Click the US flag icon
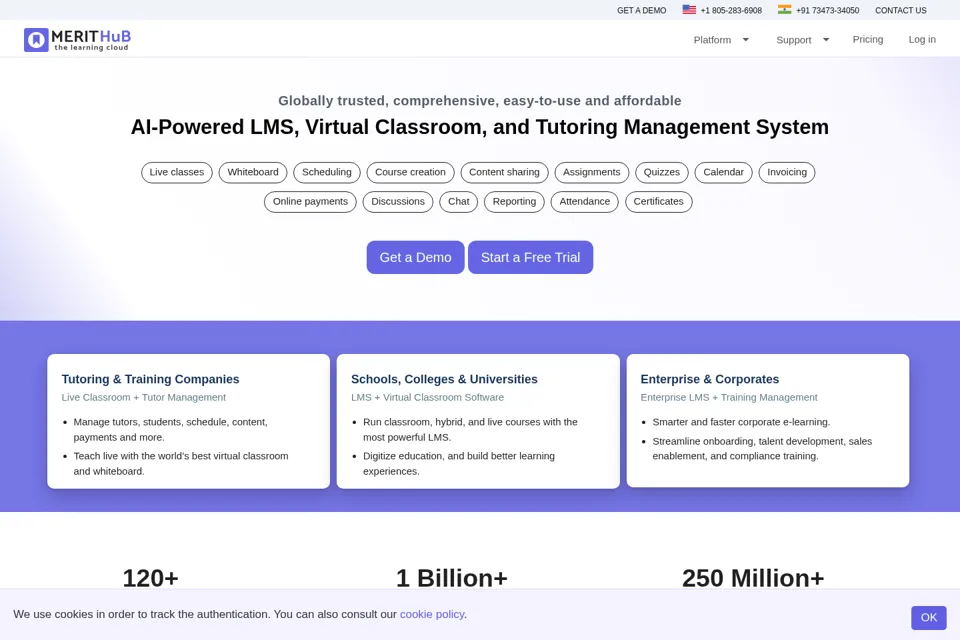960x640 pixels. 689,10
